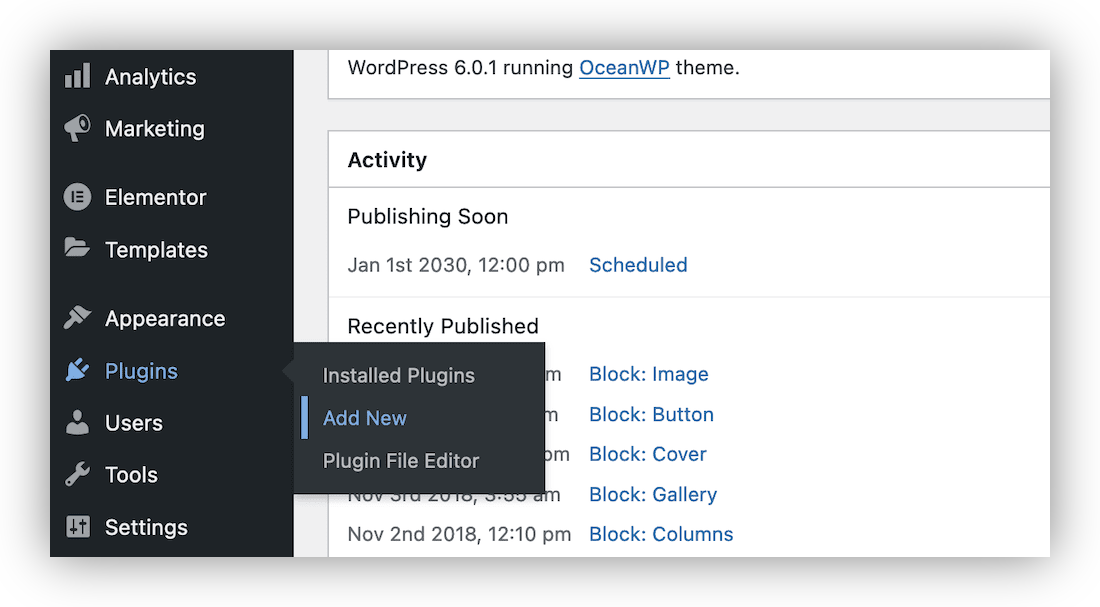The image size is (1100, 607).
Task: Click the Marketing megaphone icon
Action: (x=77, y=128)
